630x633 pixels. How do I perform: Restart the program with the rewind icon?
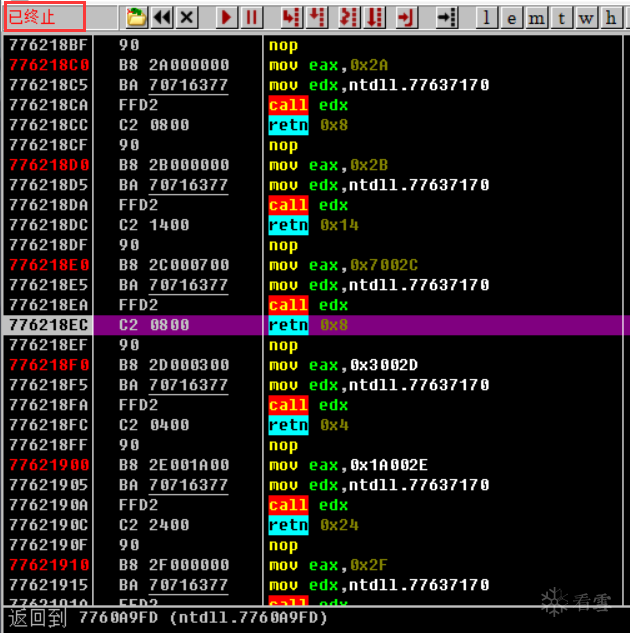[x=162, y=18]
